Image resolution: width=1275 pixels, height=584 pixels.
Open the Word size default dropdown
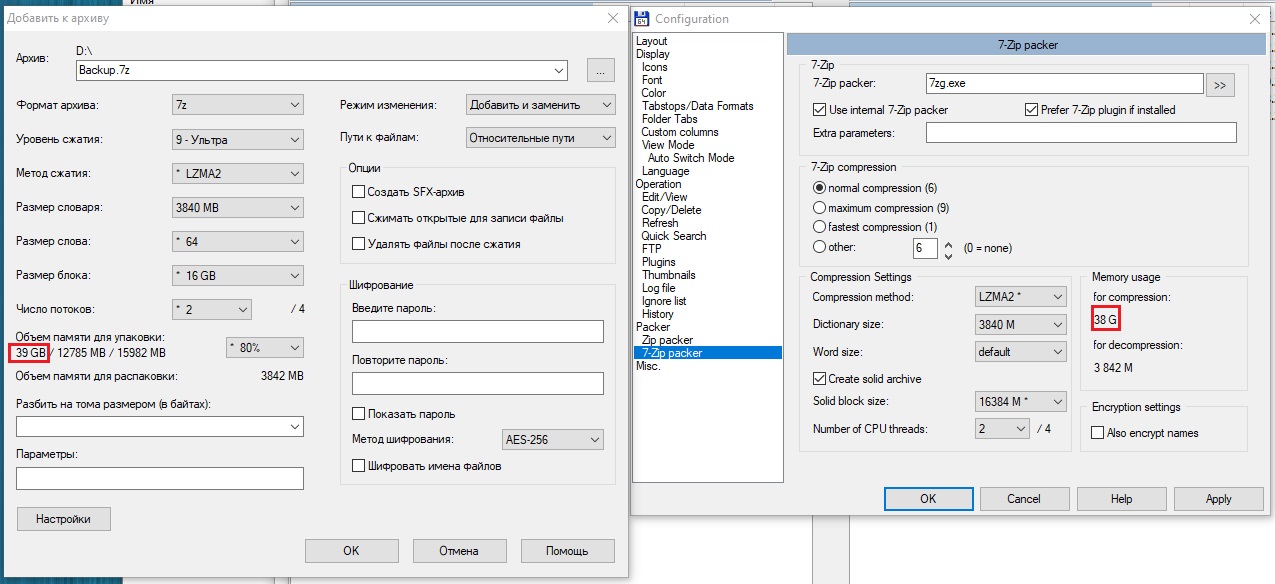pyautogui.click(x=1021, y=352)
